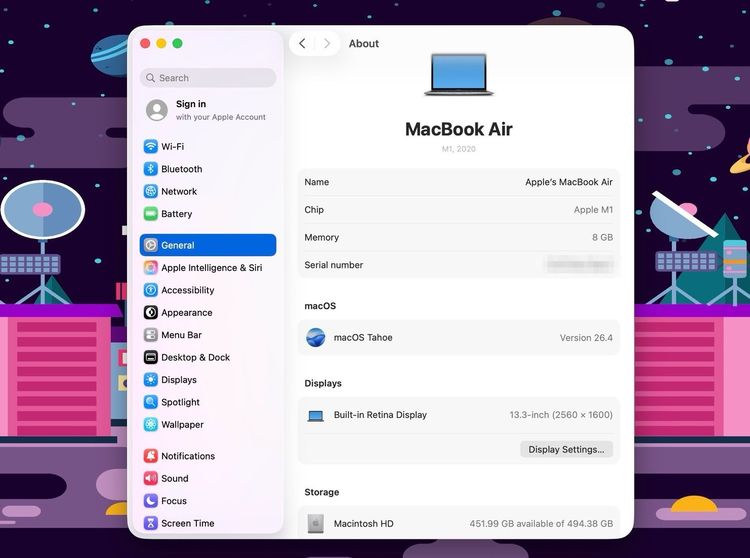The height and width of the screenshot is (558, 750).
Task: Open the Wallpaper flower icon
Action: (x=151, y=425)
